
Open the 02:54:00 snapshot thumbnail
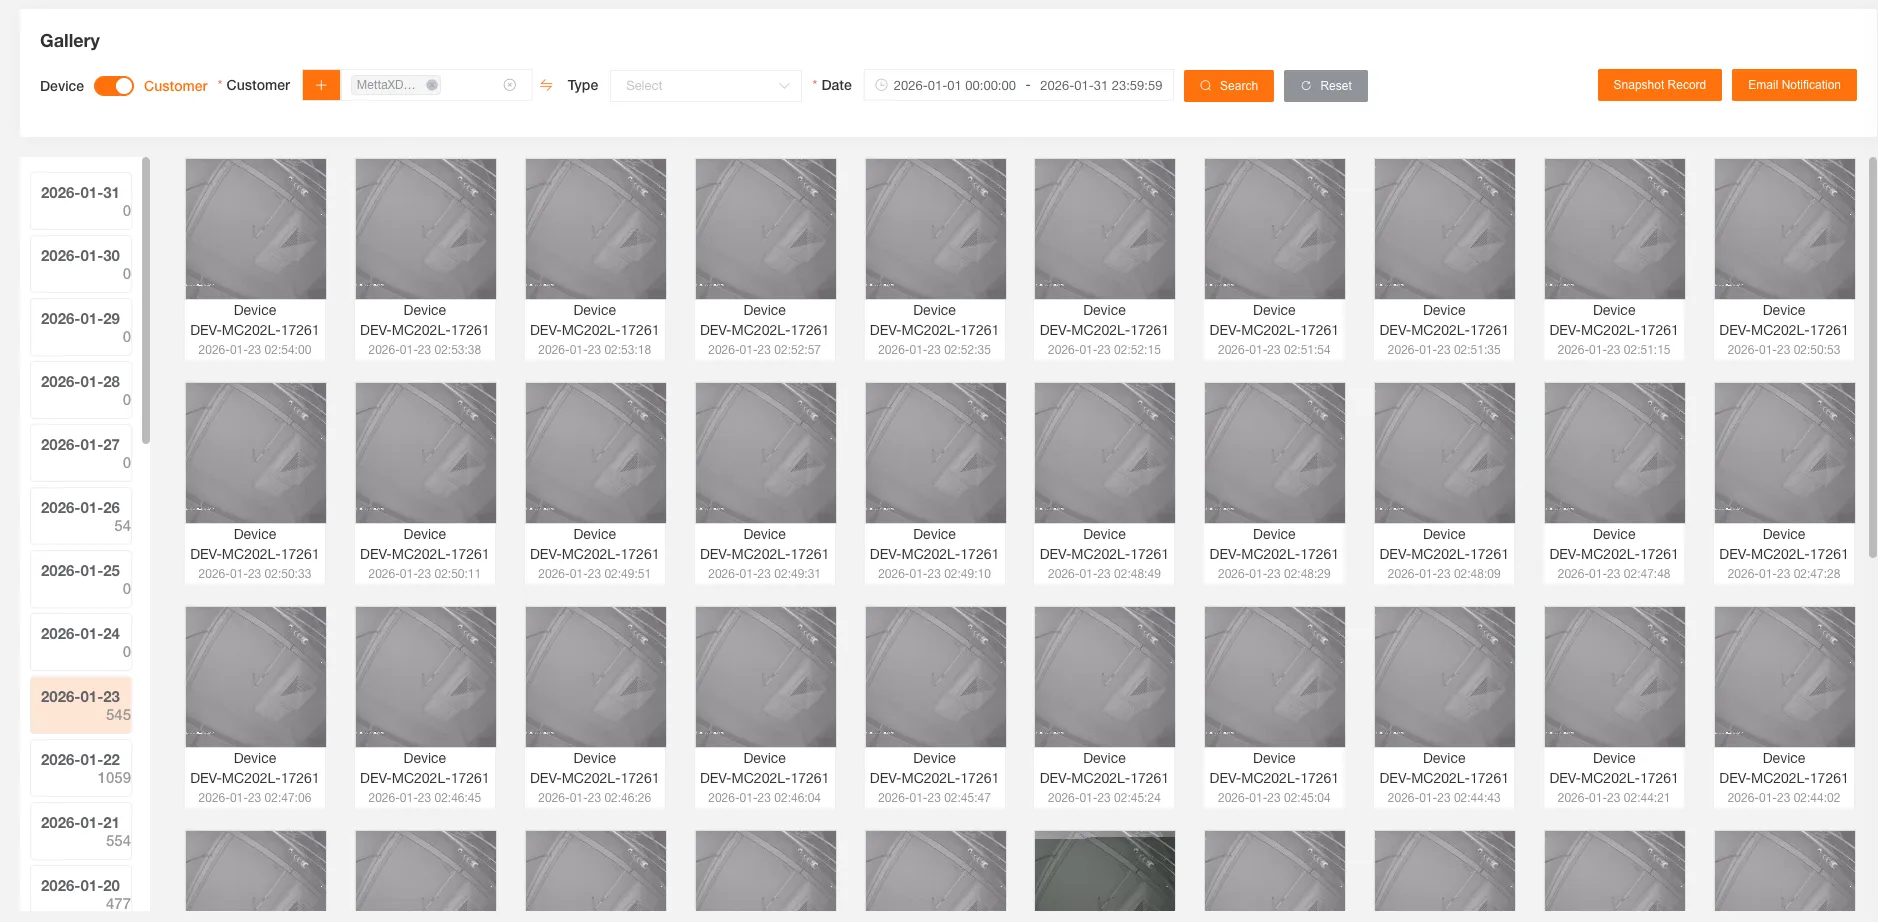[x=255, y=228]
